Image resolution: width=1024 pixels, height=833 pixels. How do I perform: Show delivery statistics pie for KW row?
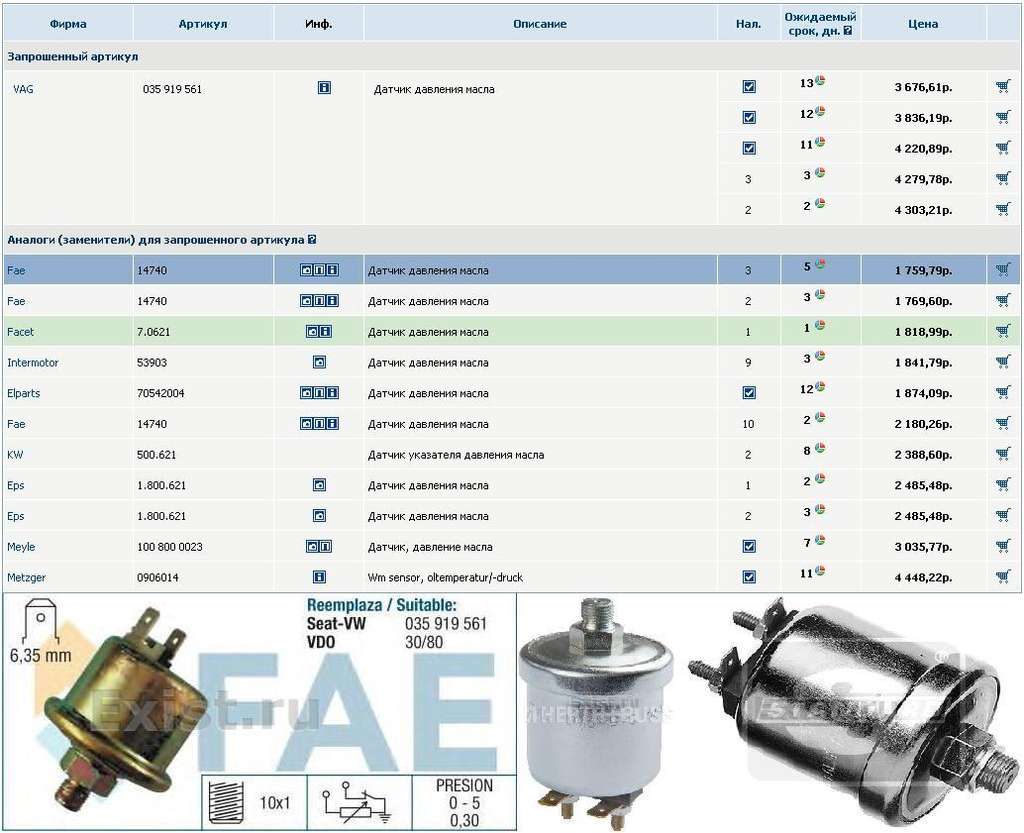click(x=820, y=447)
